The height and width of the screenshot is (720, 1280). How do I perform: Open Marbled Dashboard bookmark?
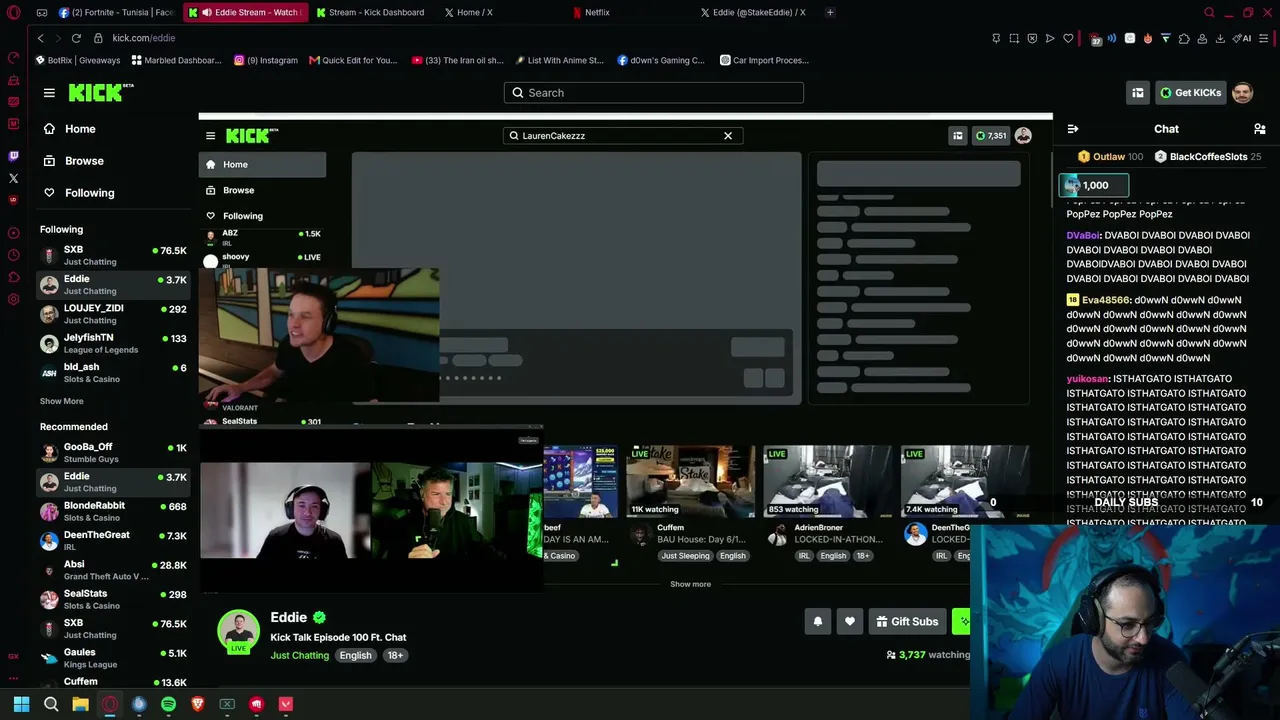click(x=176, y=60)
